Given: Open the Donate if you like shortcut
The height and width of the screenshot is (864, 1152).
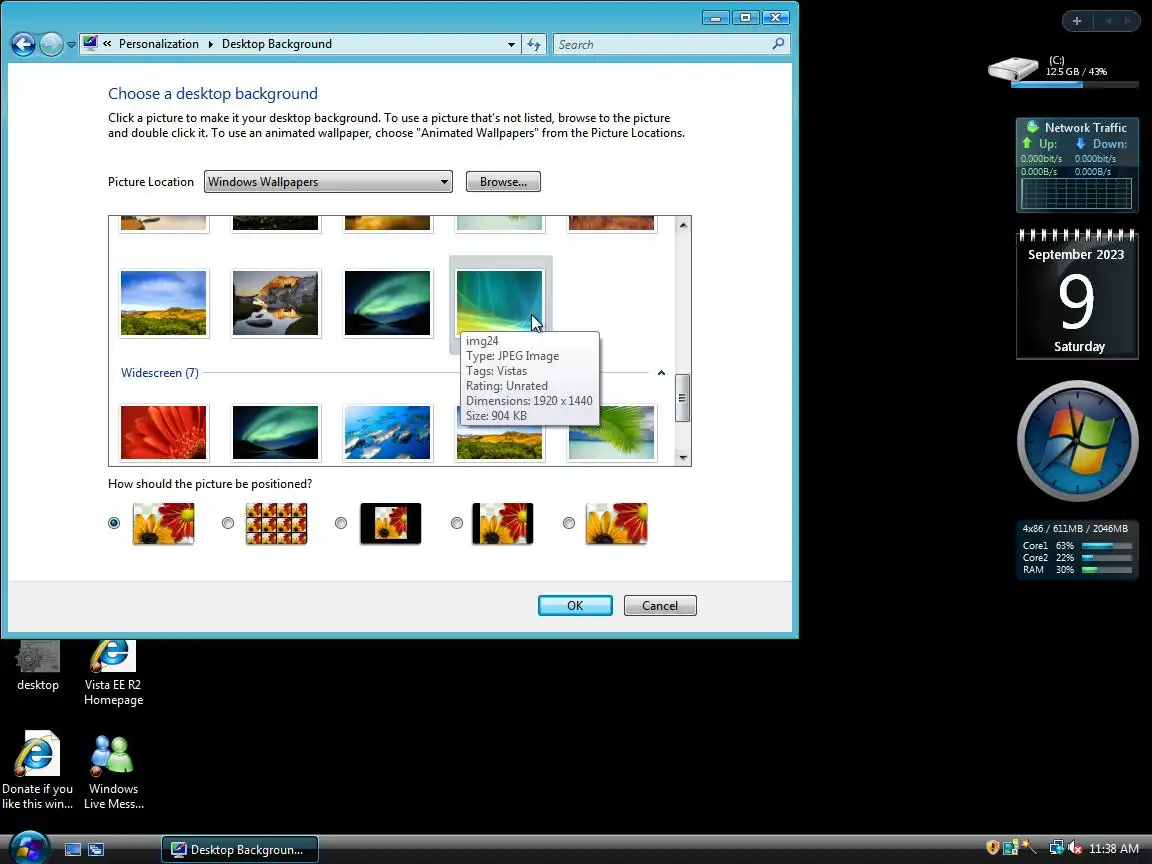Looking at the screenshot, I should [x=37, y=770].
